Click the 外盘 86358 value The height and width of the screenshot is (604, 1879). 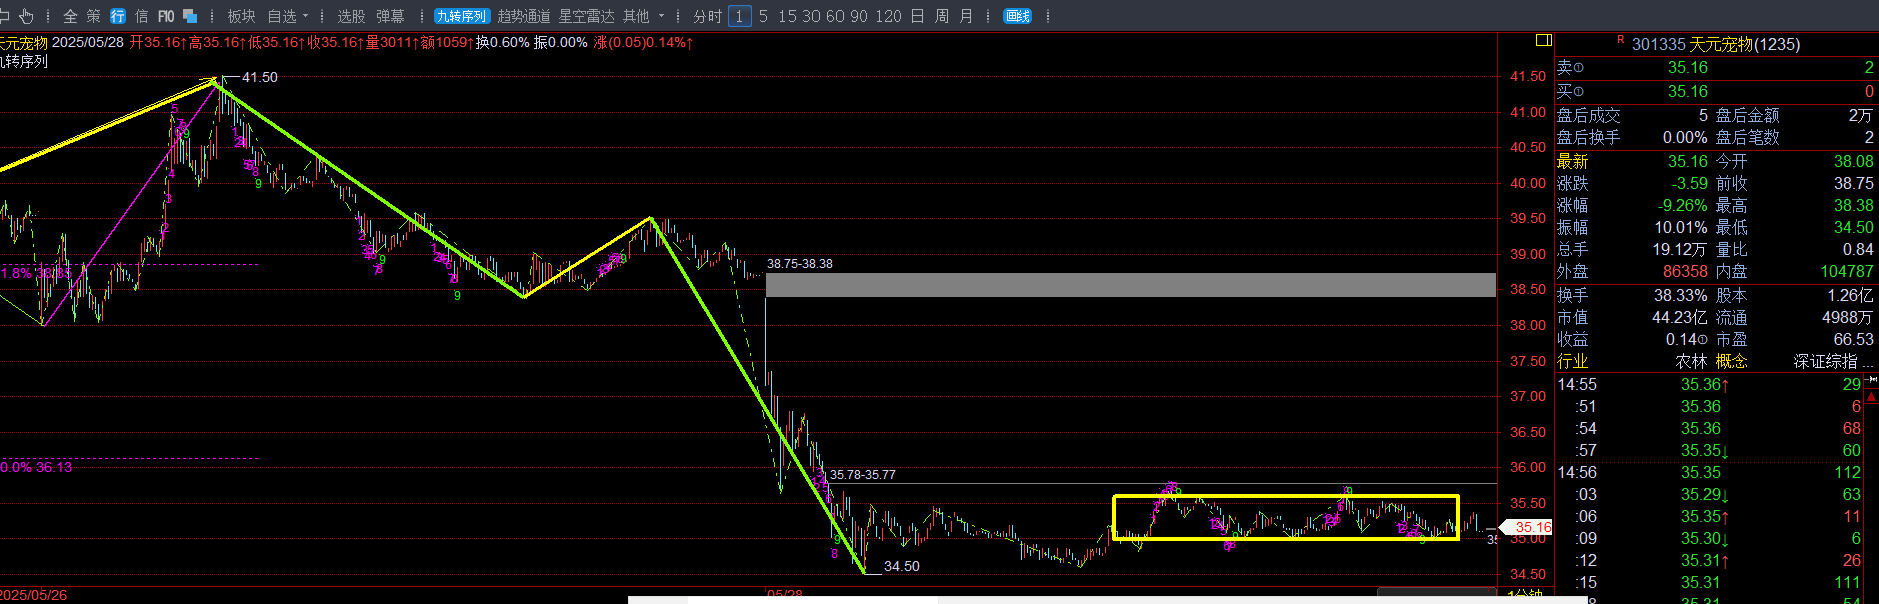(1685, 271)
